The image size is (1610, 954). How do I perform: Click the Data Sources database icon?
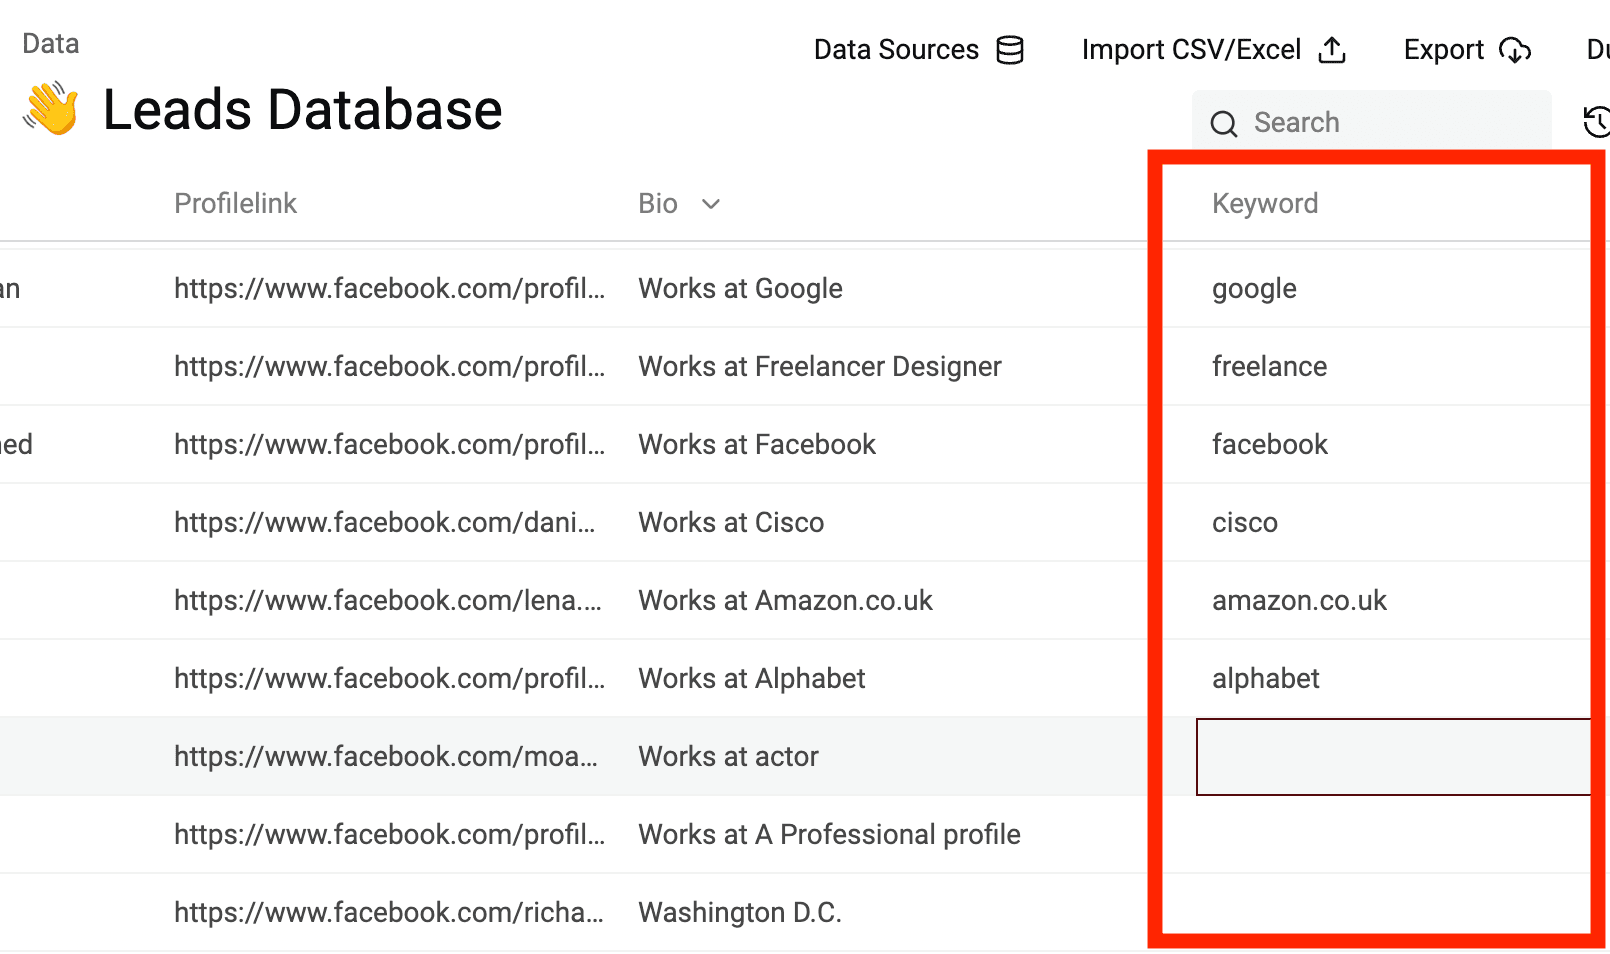tap(1010, 50)
